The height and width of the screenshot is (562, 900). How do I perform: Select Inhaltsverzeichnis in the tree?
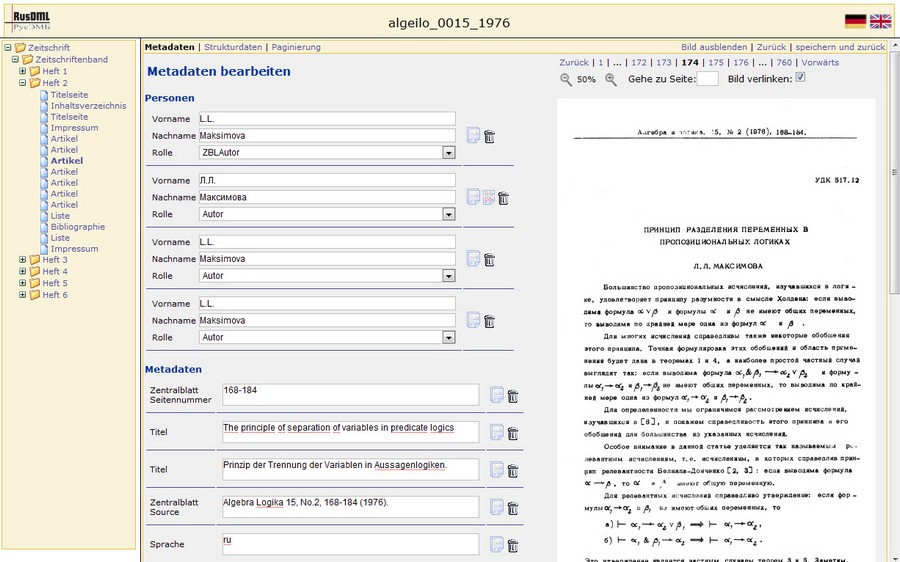(88, 105)
